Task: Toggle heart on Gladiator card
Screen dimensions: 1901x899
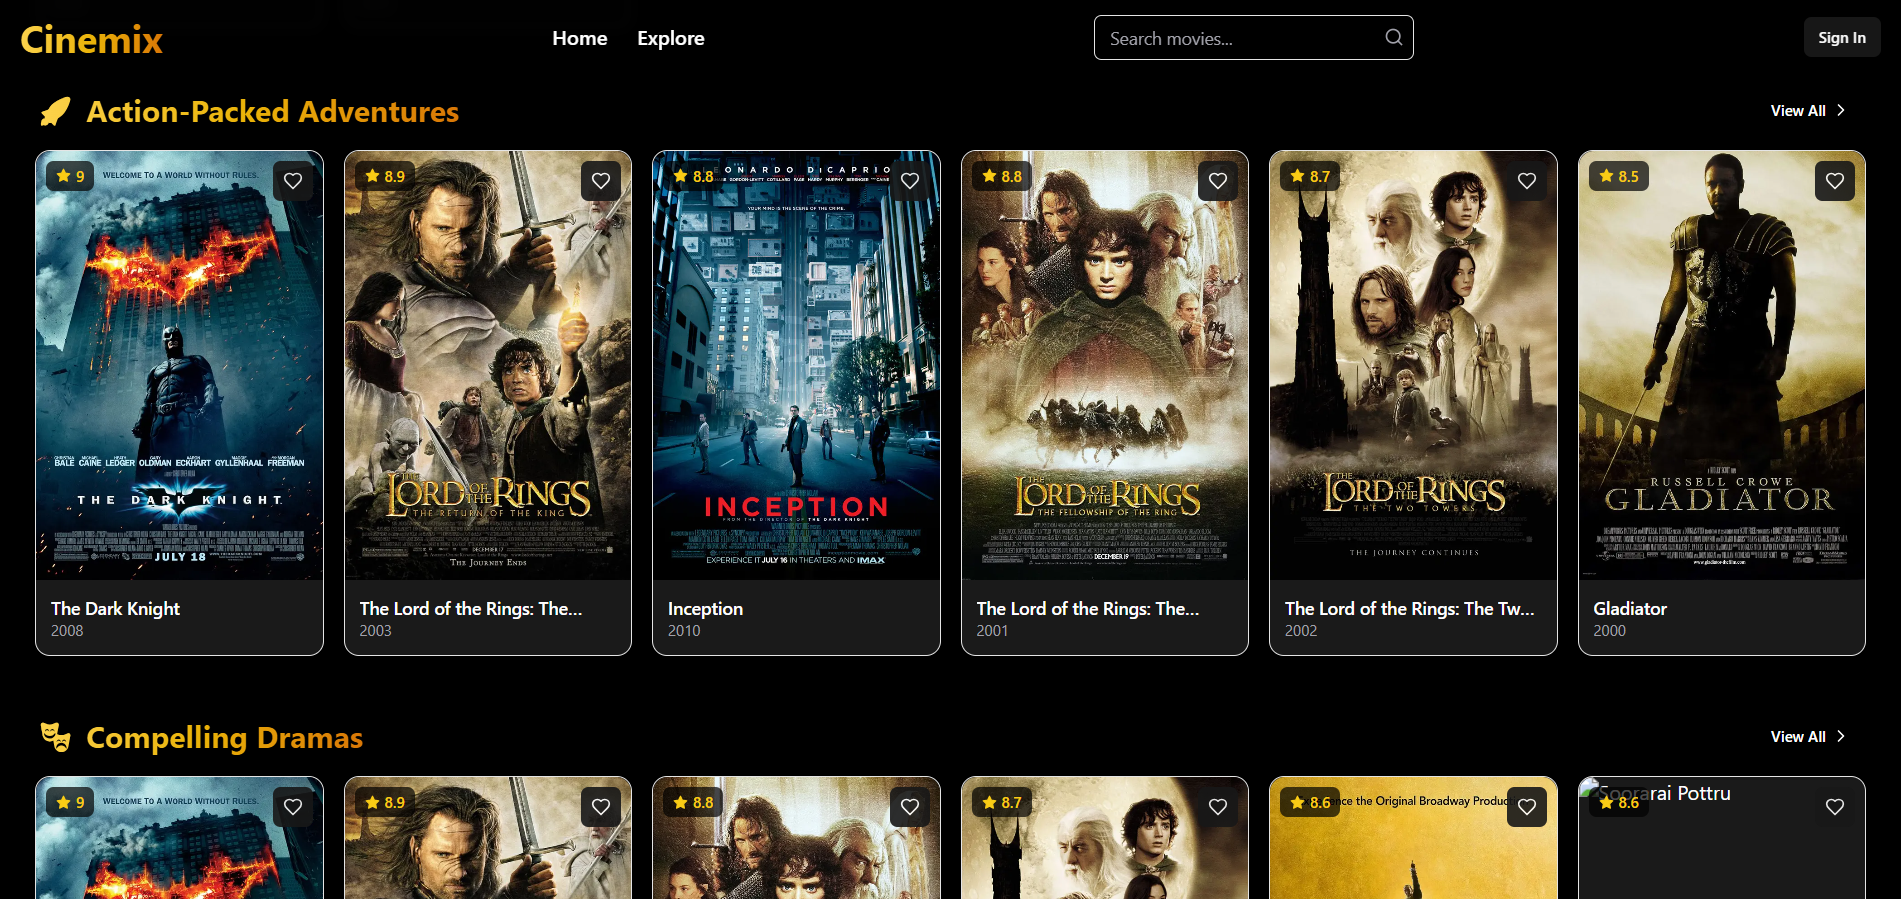Action: tap(1835, 181)
